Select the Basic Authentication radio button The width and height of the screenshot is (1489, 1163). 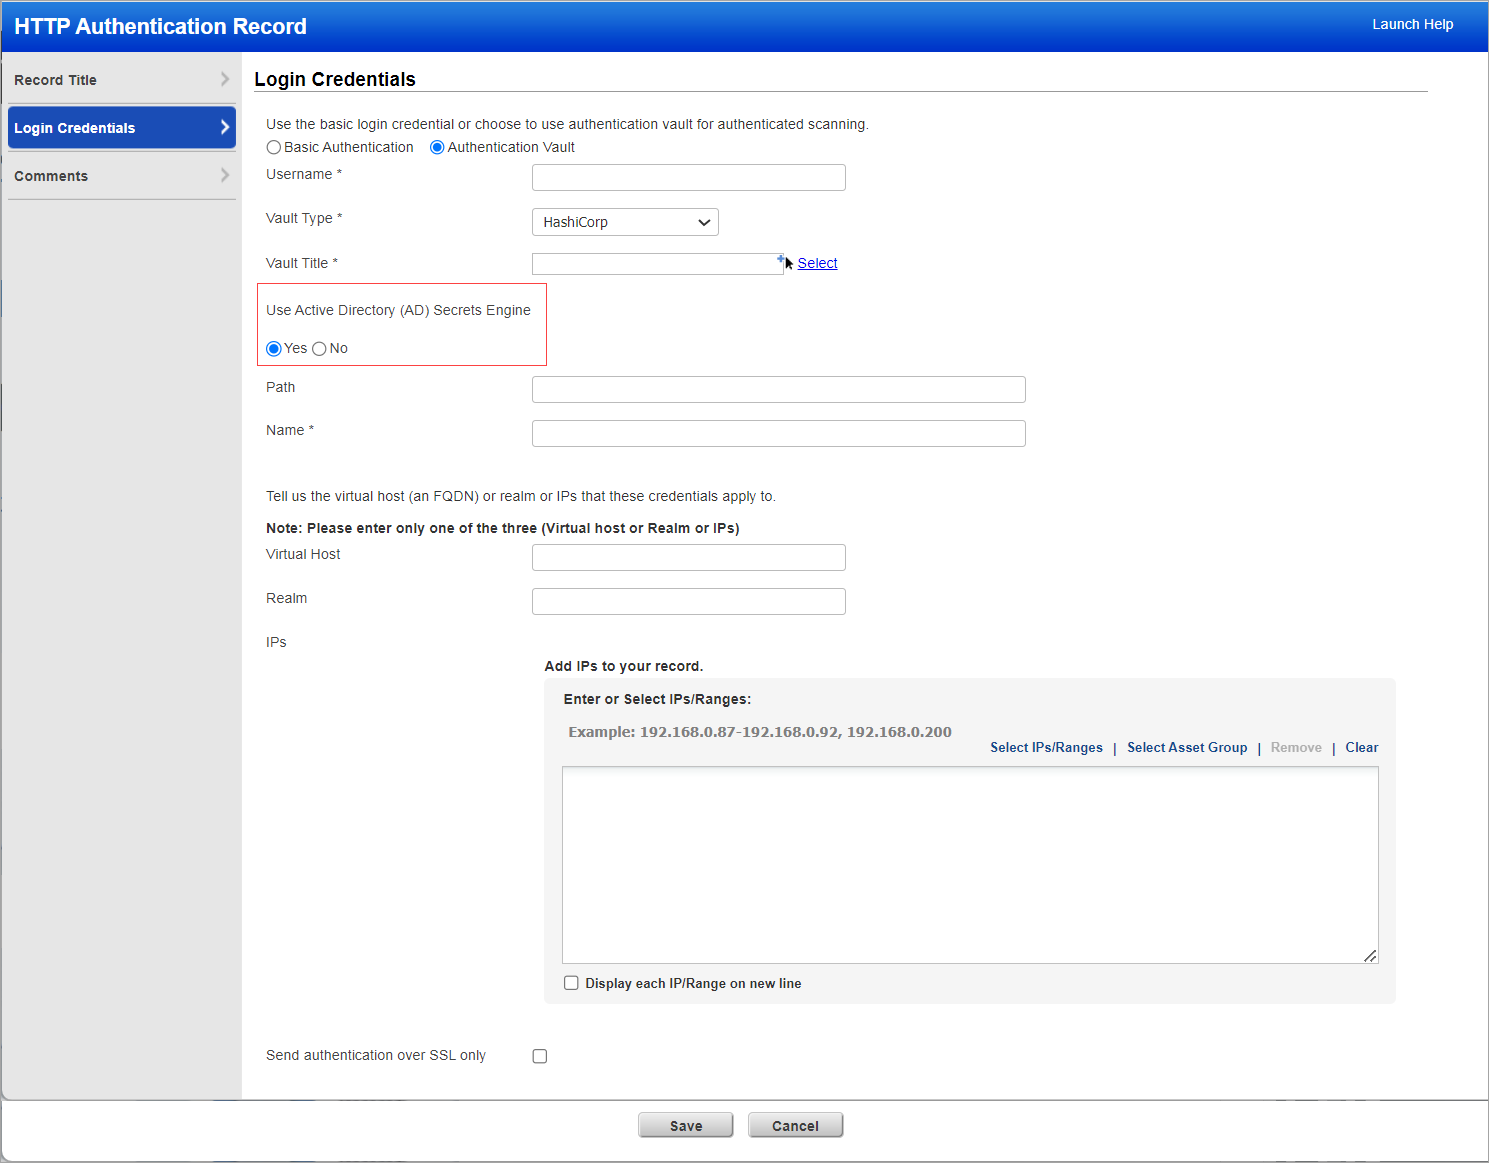tap(274, 148)
